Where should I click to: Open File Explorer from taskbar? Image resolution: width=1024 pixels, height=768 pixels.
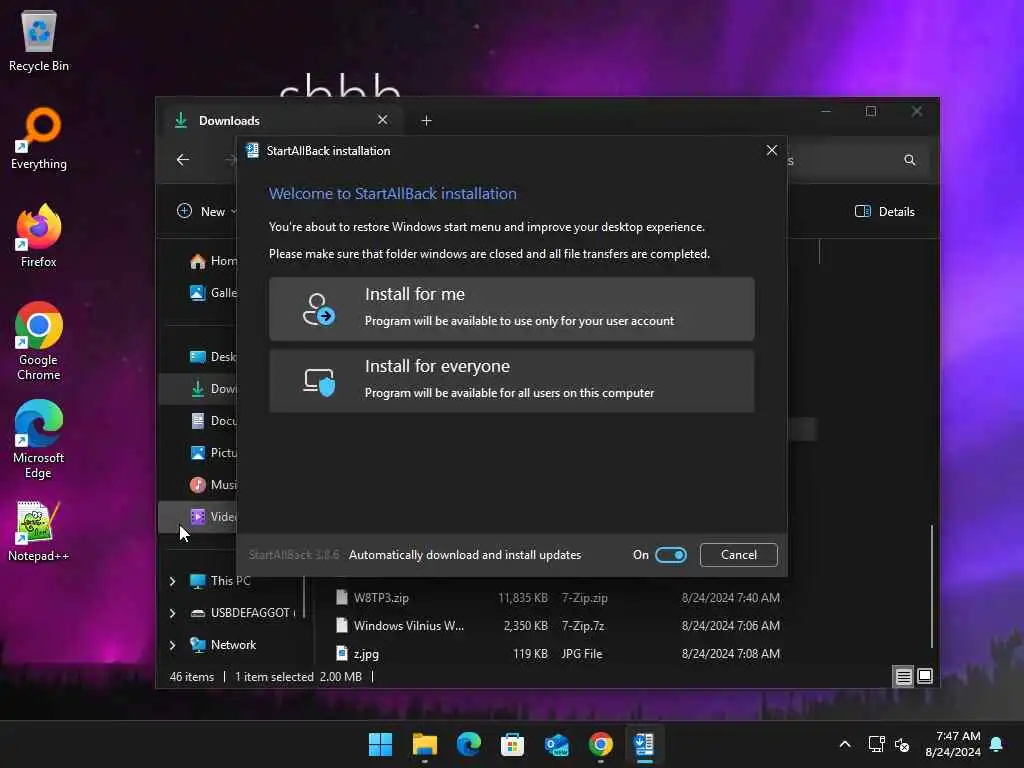(x=424, y=744)
